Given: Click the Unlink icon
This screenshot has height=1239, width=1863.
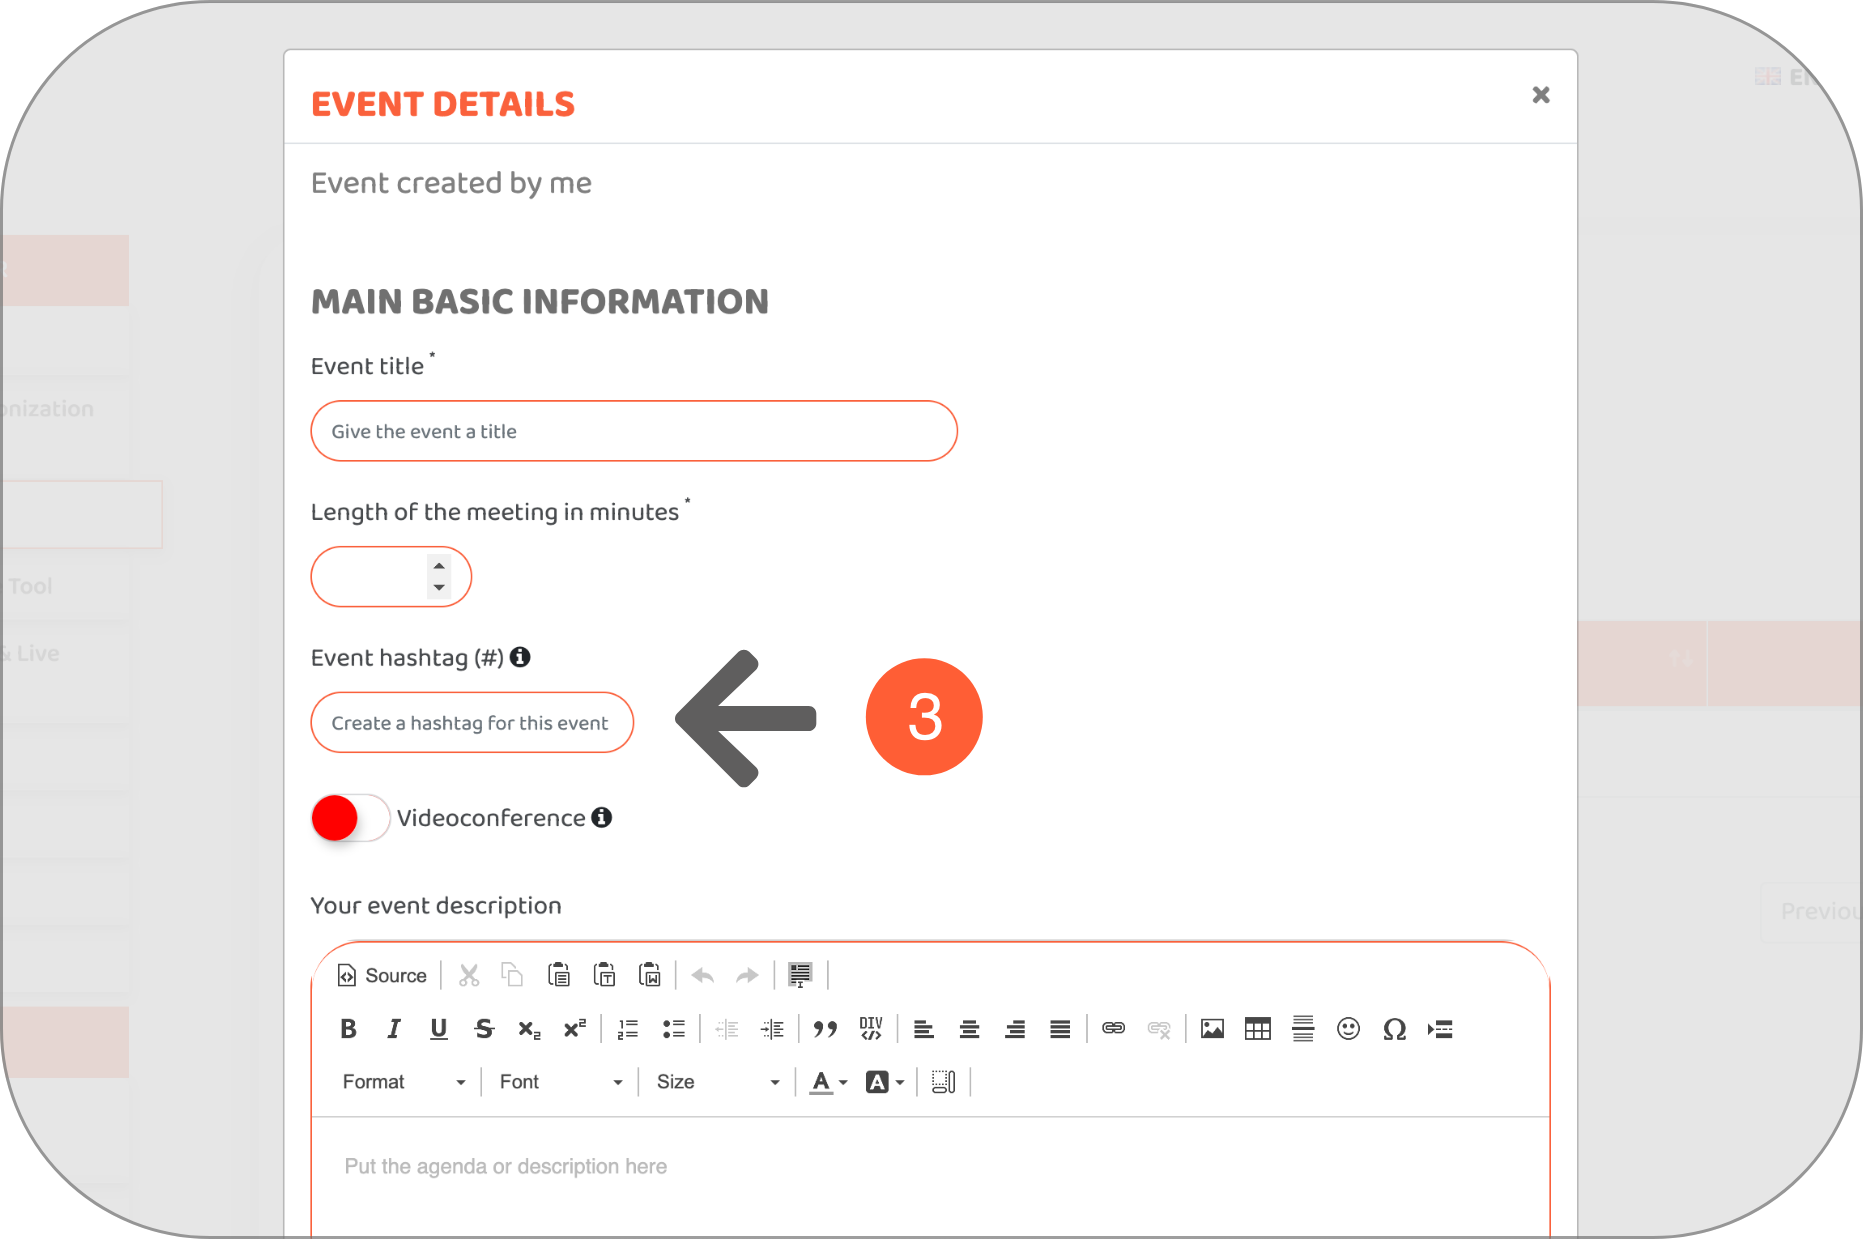Looking at the screenshot, I should click(1159, 1029).
